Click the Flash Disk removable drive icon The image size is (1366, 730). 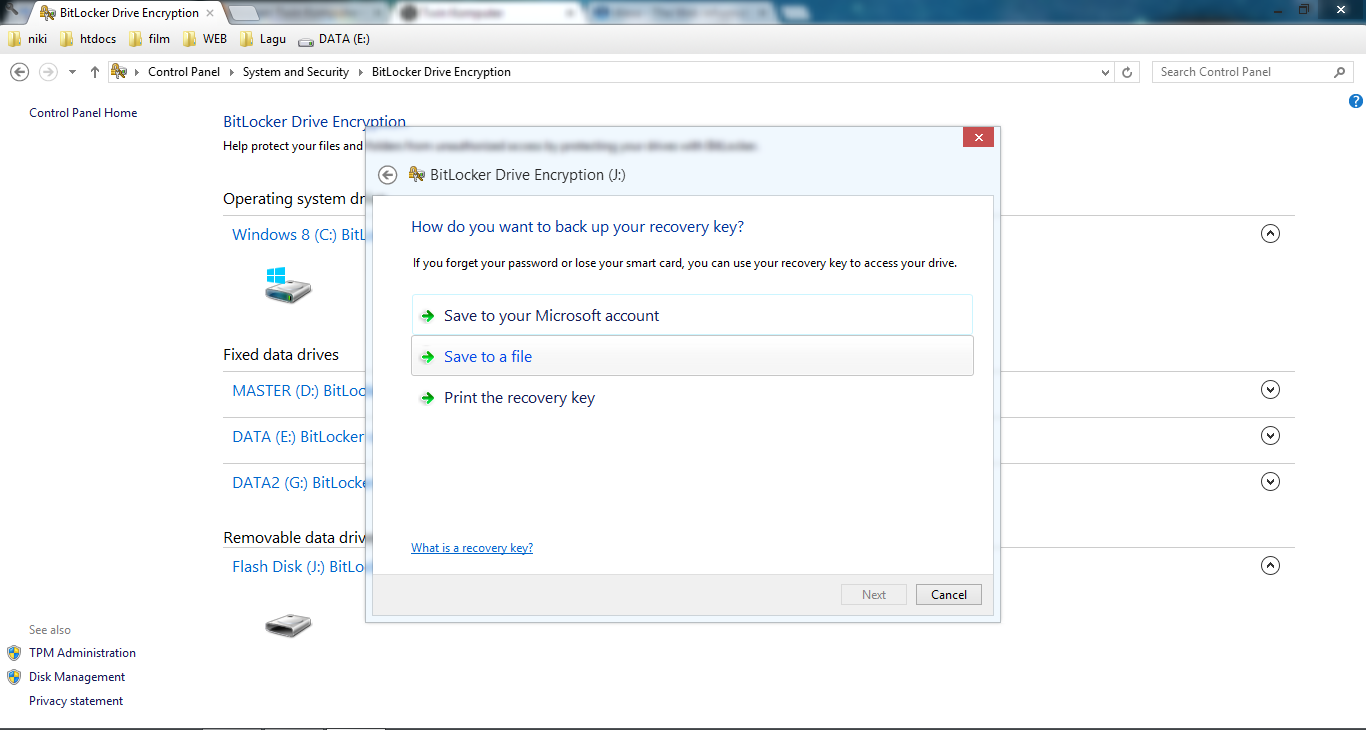tap(288, 625)
